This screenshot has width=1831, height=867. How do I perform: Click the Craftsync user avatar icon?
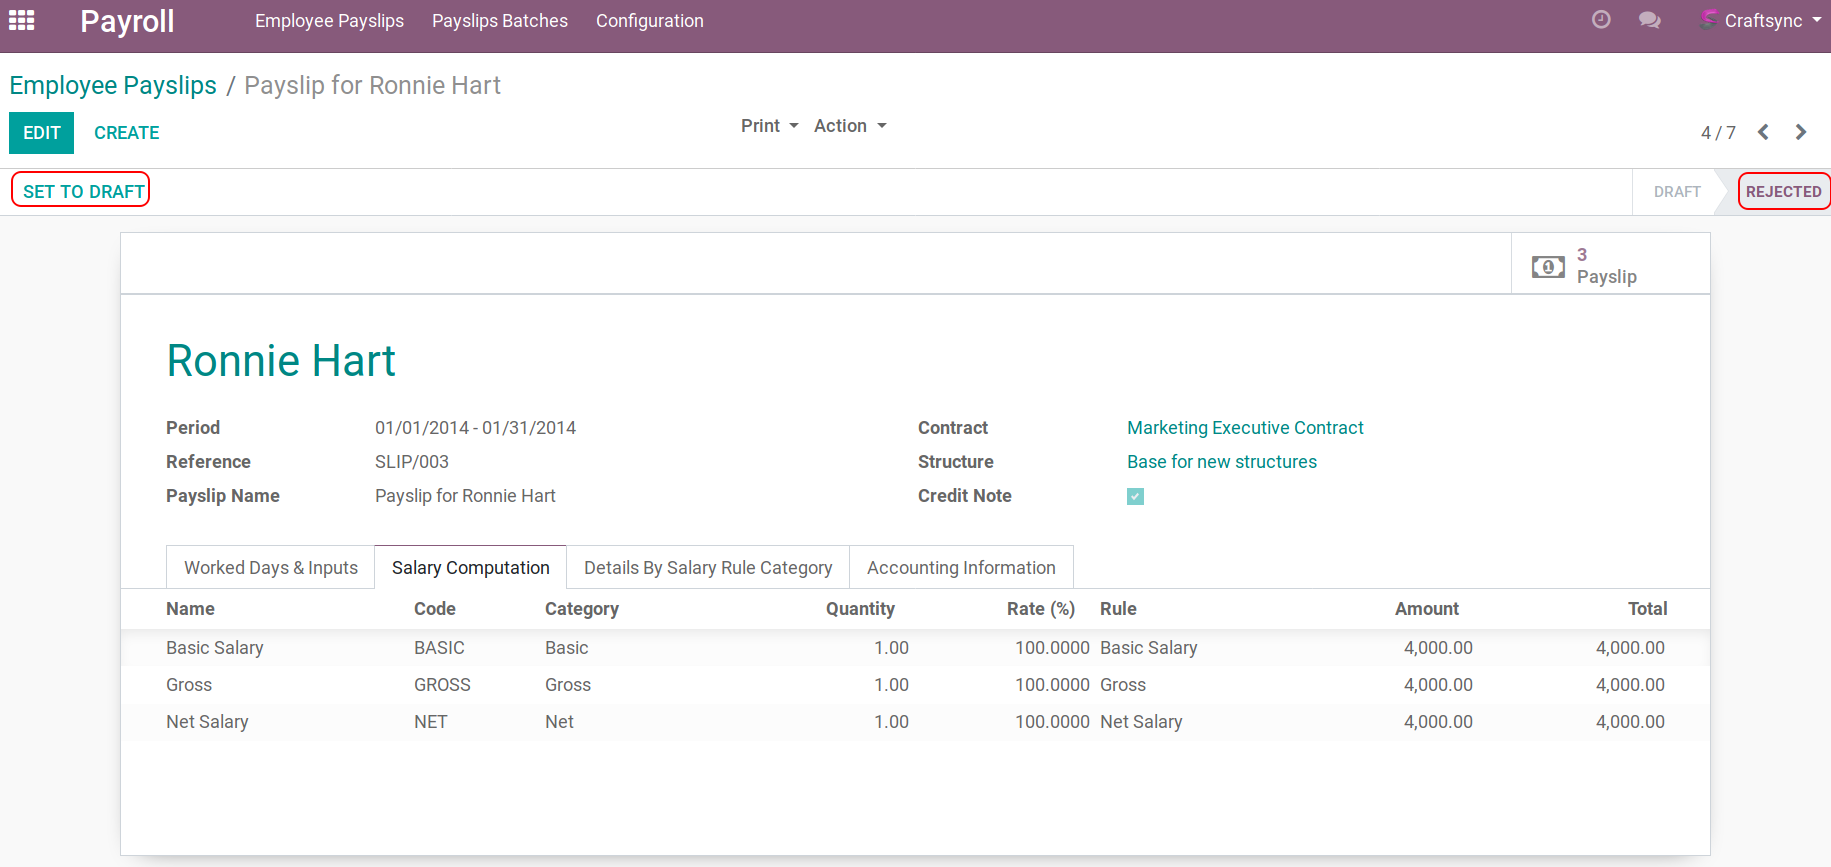(1709, 19)
